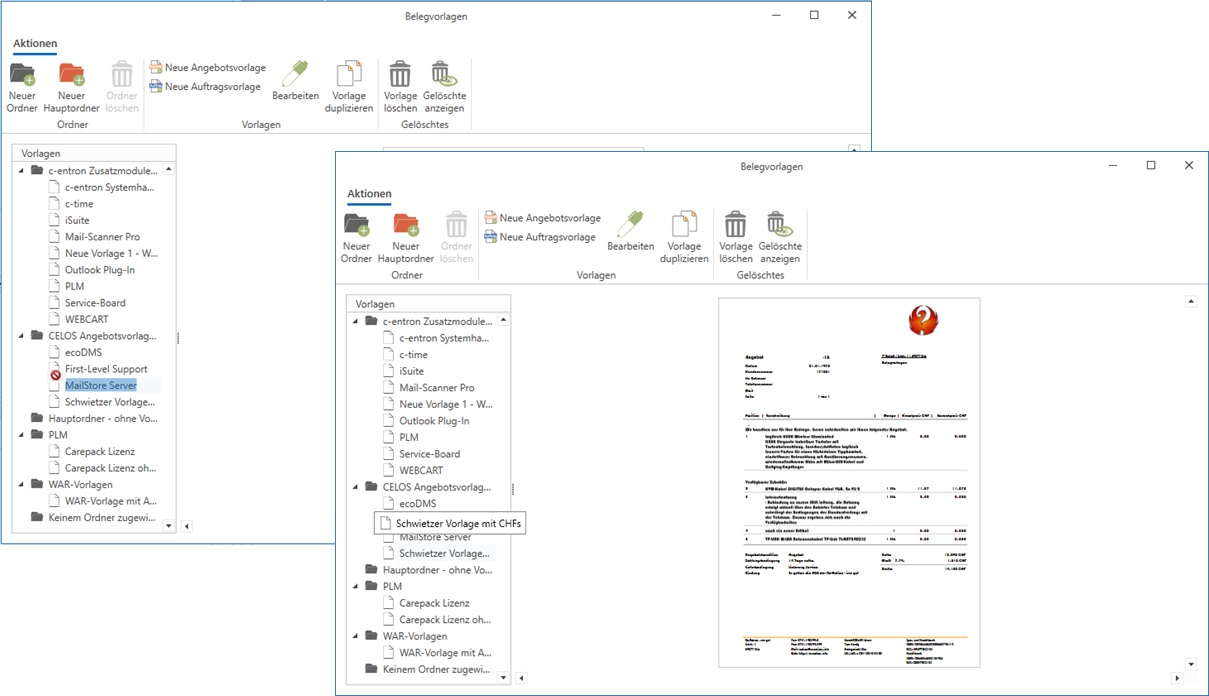
Task: Click Bearbeiten icon in the background window
Action: pyautogui.click(x=295, y=75)
